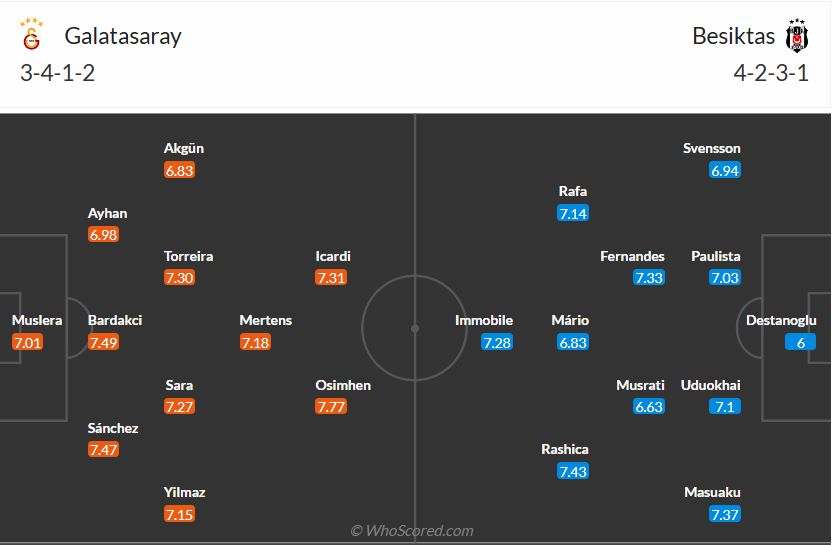Click Fernandes' 7.33 rating badge
Screen dimensions: 832x545
pos(649,278)
